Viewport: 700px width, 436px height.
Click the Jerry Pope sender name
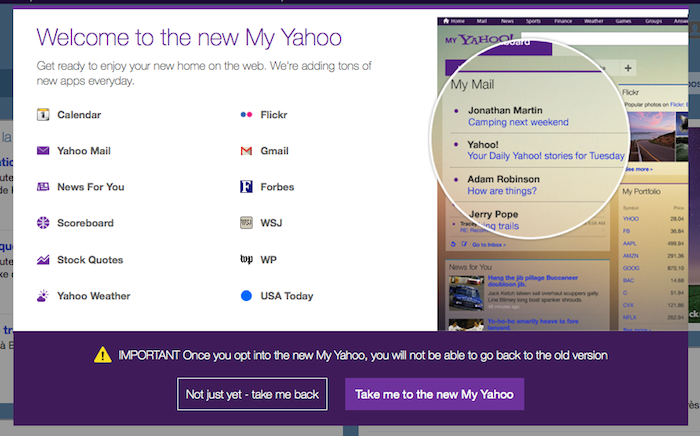(493, 214)
